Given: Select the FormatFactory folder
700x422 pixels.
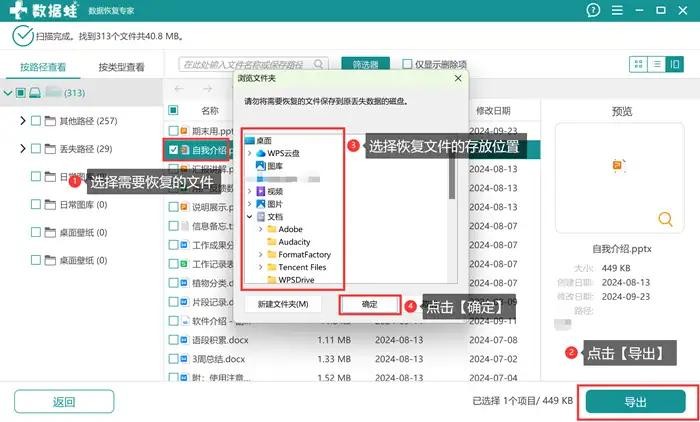Looking at the screenshot, I should point(305,255).
